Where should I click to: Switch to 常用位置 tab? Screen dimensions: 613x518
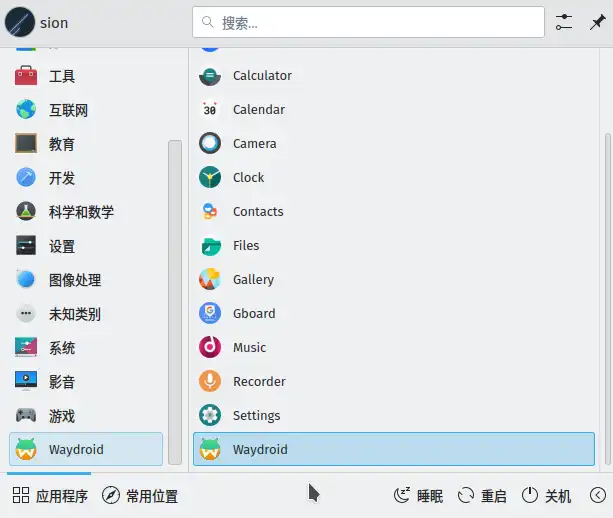(x=141, y=496)
